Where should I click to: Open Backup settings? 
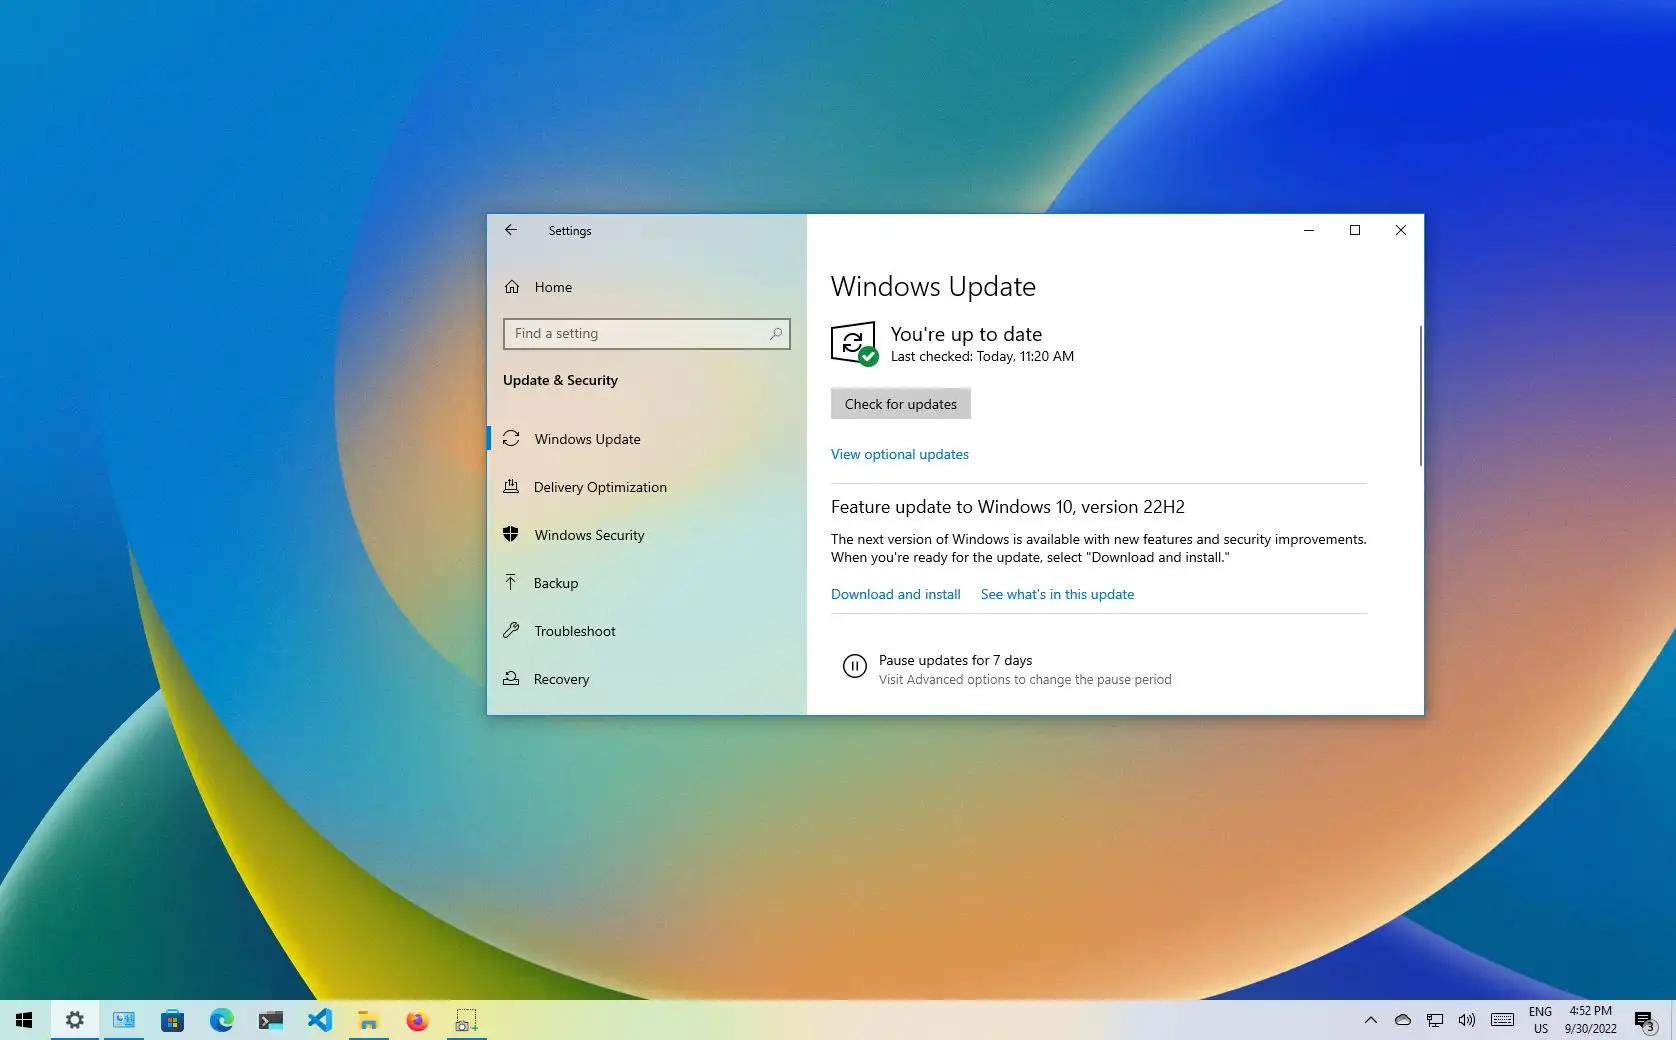tap(556, 583)
